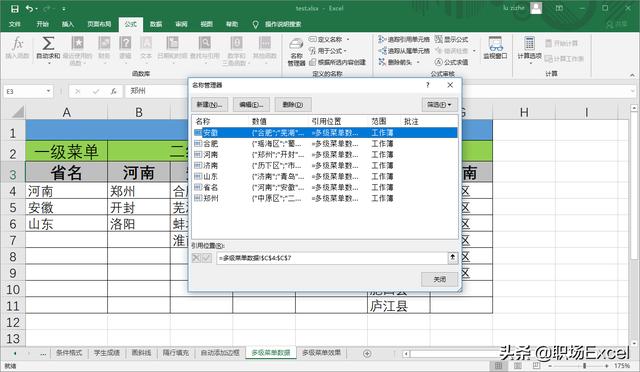Screen dimensions: 640x372
Task: Select the 山东 name row
Action: pos(325,176)
